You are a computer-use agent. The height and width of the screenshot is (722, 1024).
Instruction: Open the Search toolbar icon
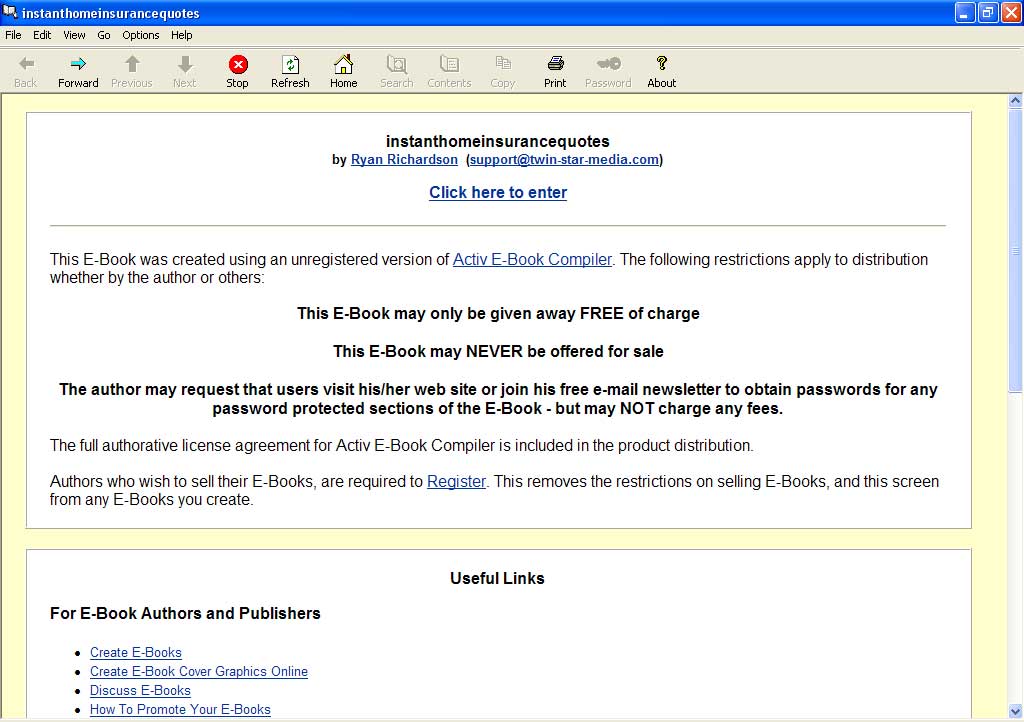[396, 64]
